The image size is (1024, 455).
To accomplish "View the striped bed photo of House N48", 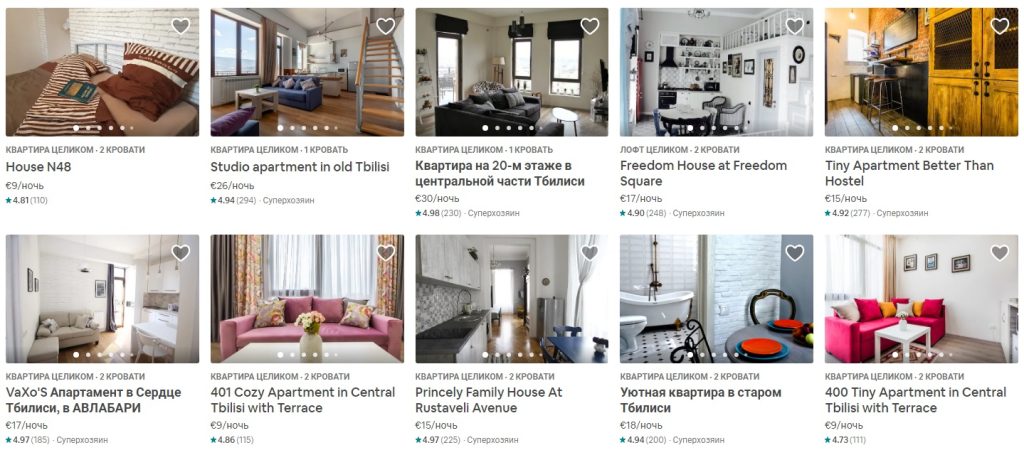I will (x=103, y=72).
